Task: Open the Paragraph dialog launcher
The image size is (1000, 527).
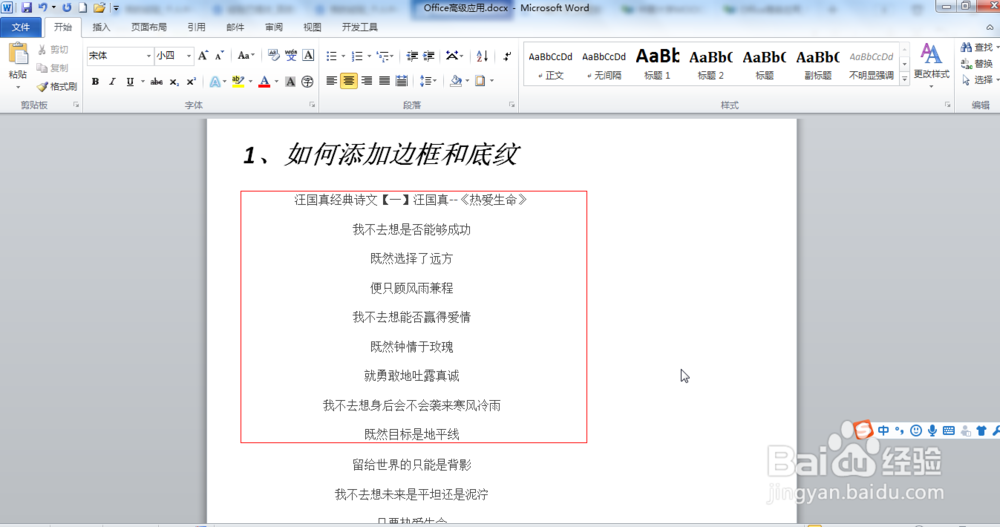Action: [x=511, y=105]
